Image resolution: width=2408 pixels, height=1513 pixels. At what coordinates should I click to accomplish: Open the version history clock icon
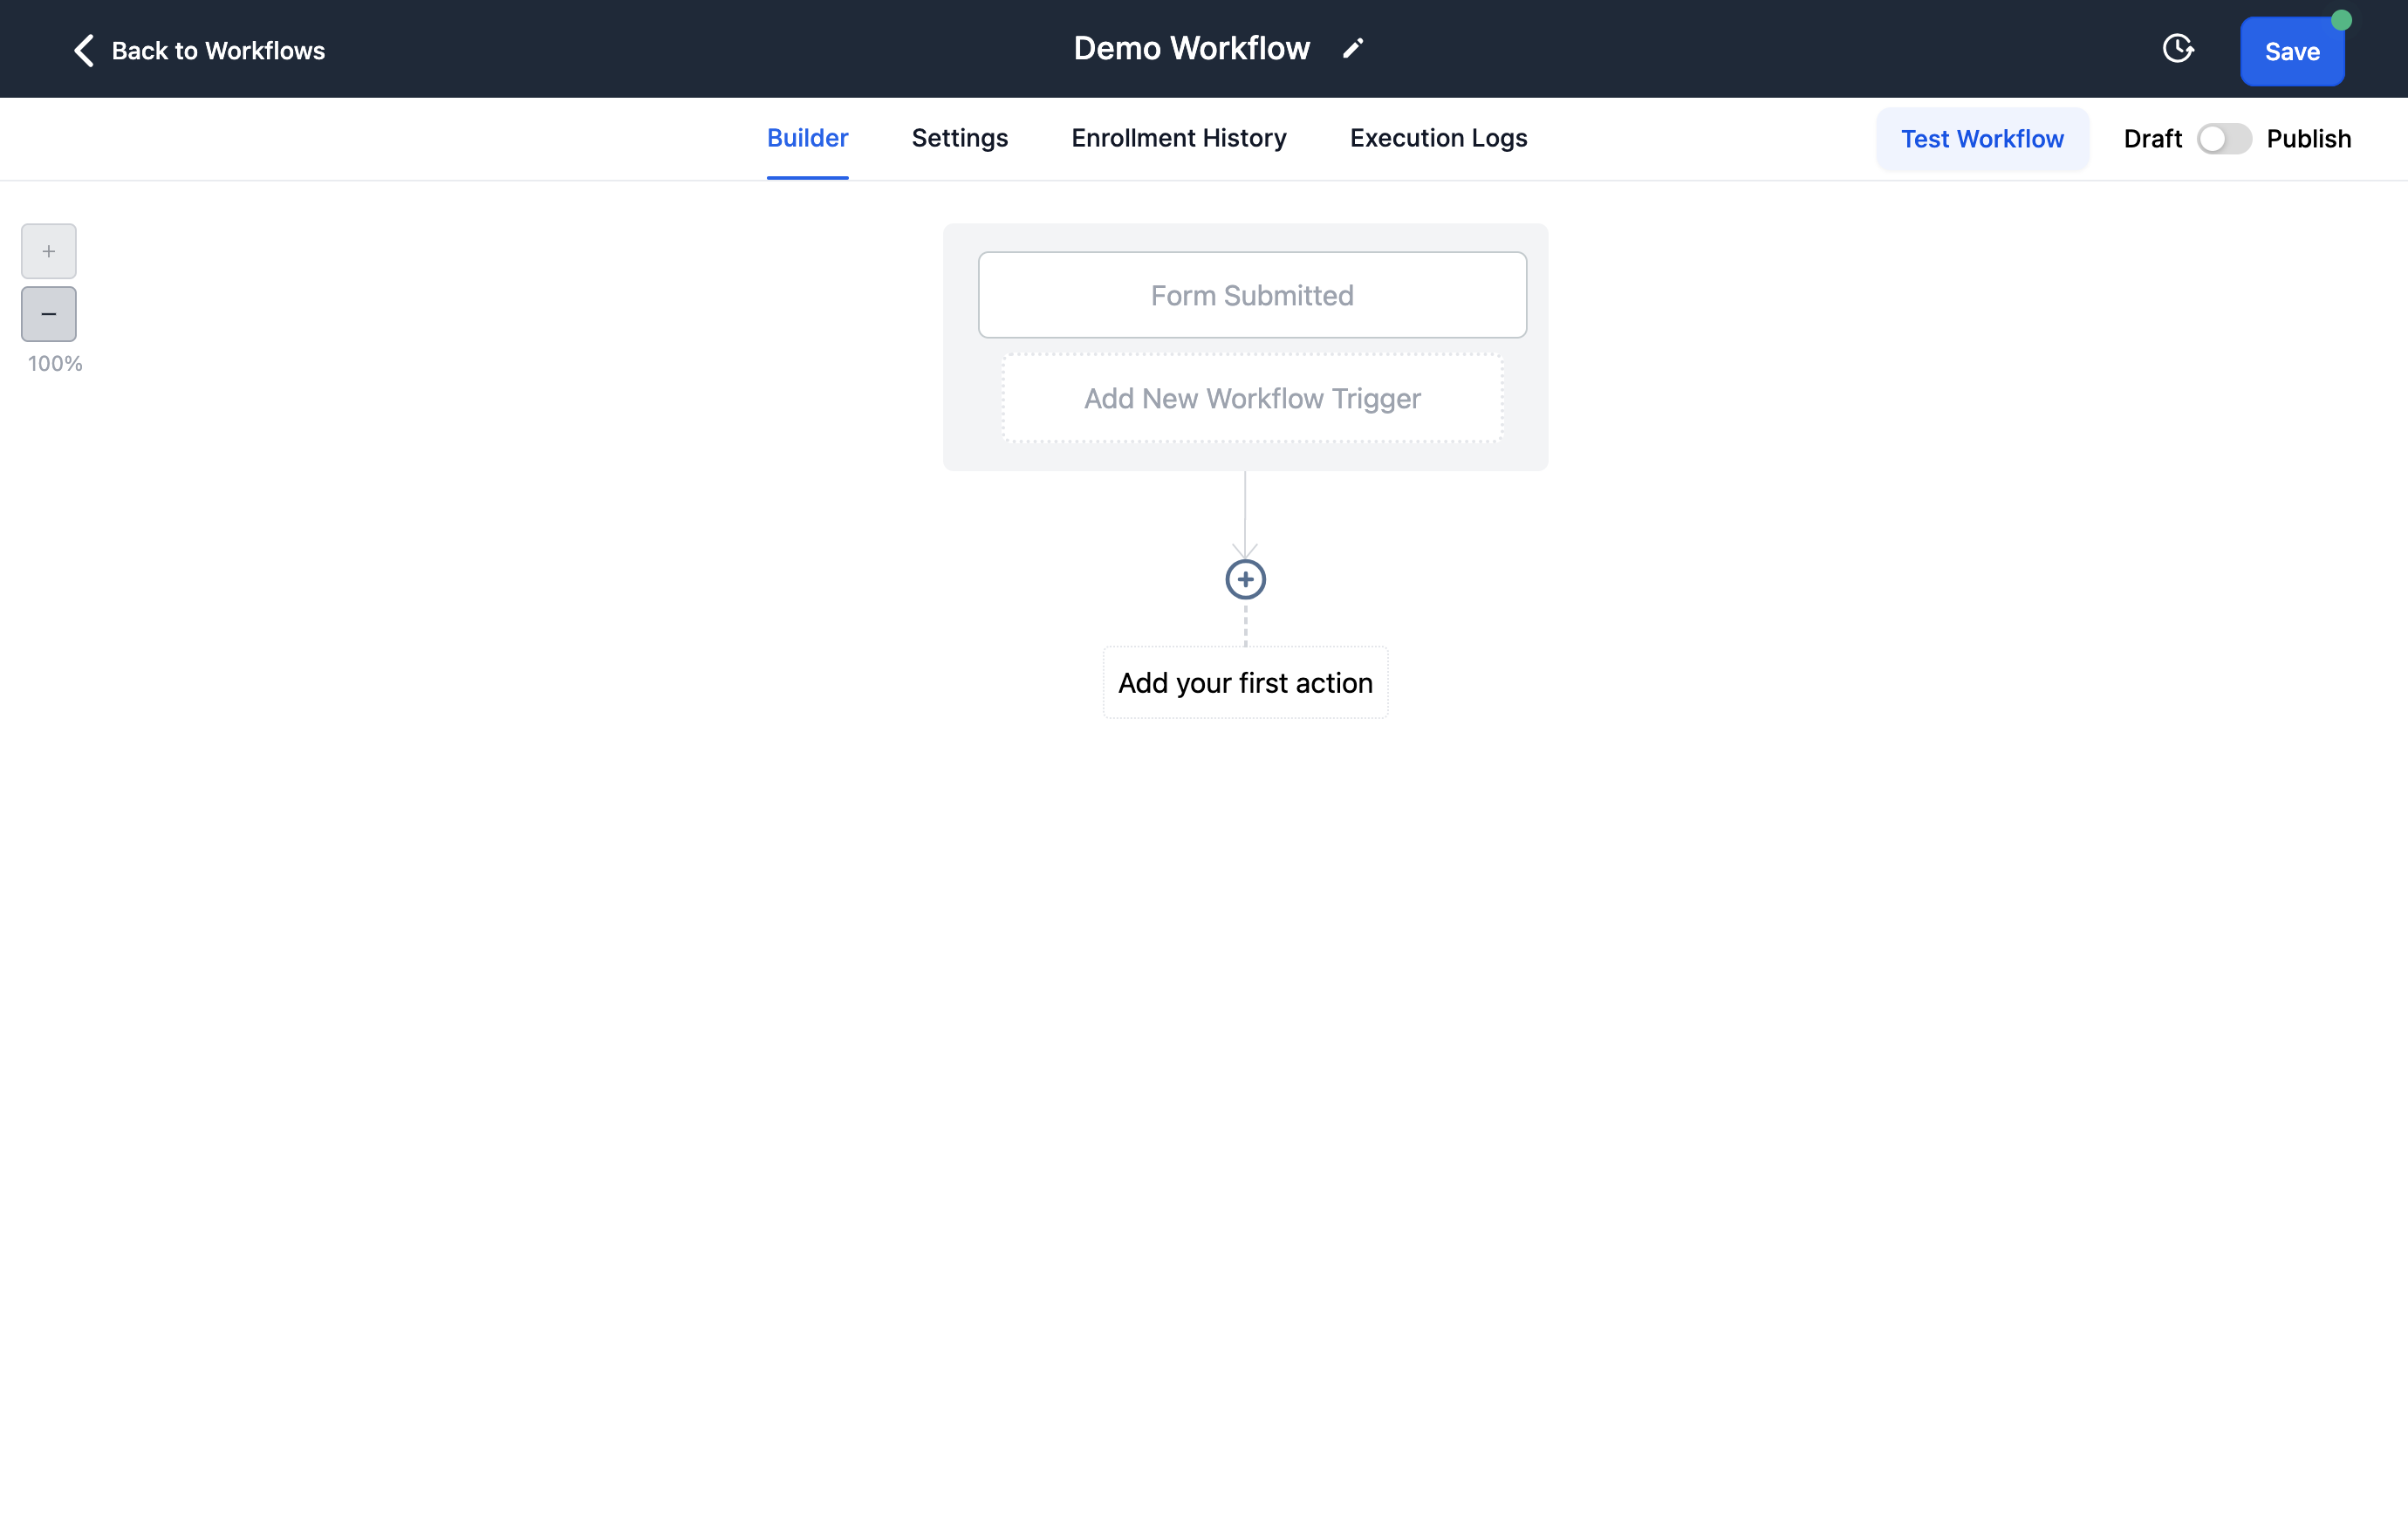pyautogui.click(x=2177, y=49)
